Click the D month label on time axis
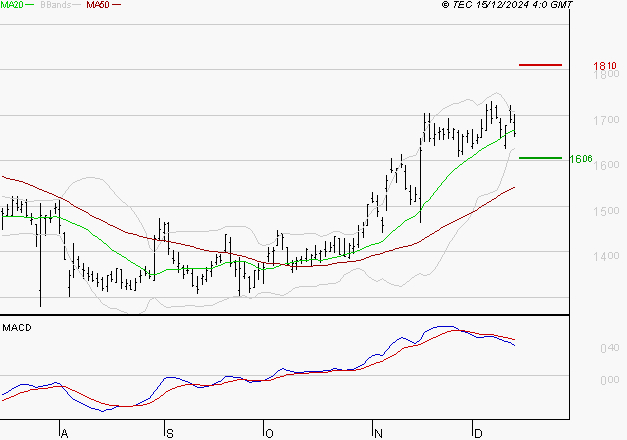 [478, 434]
